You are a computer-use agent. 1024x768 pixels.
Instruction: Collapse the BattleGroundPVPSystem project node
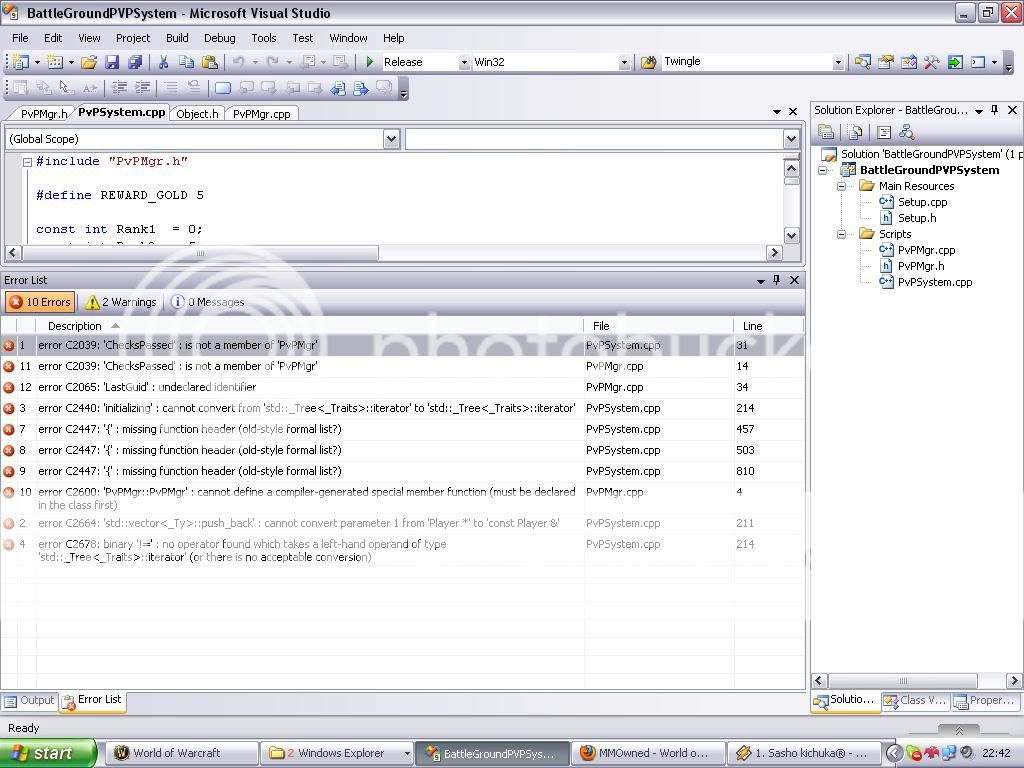click(x=823, y=170)
